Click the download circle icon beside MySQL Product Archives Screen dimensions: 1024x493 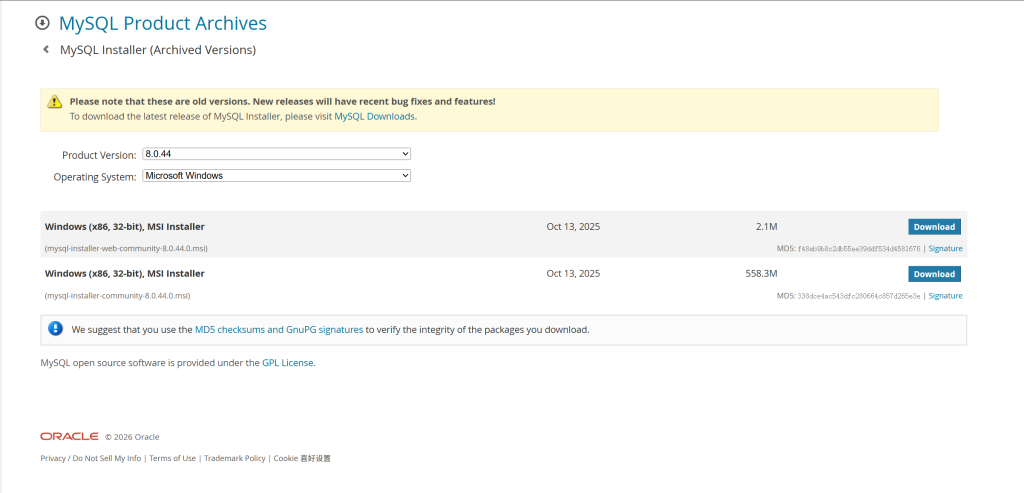[42, 24]
